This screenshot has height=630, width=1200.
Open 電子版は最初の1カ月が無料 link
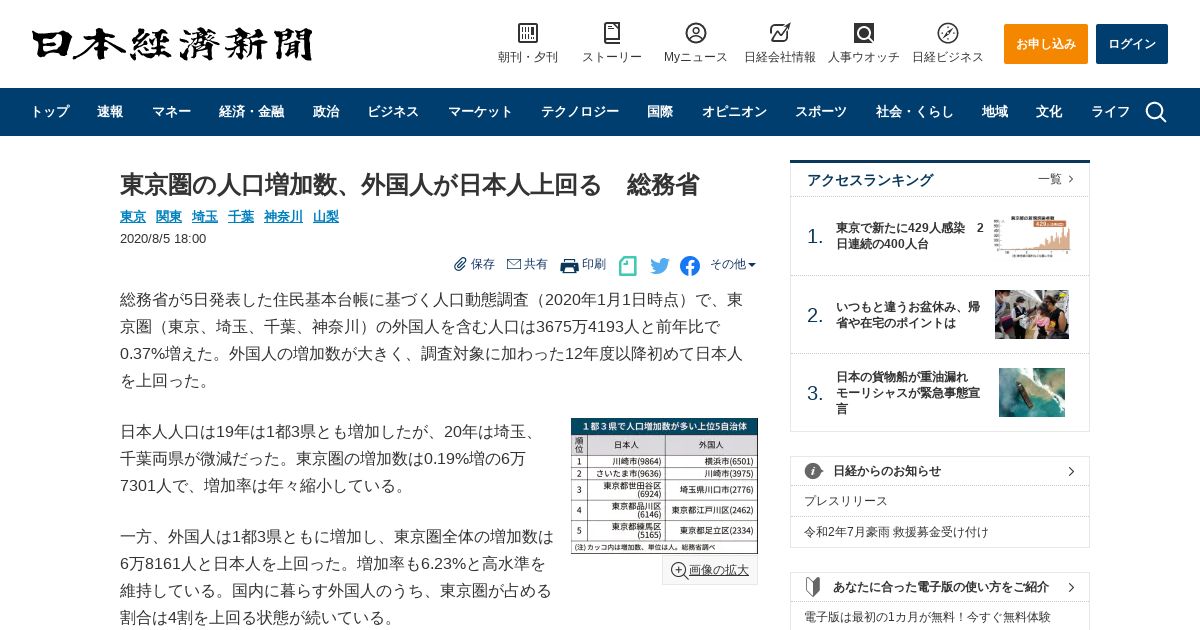coord(927,617)
